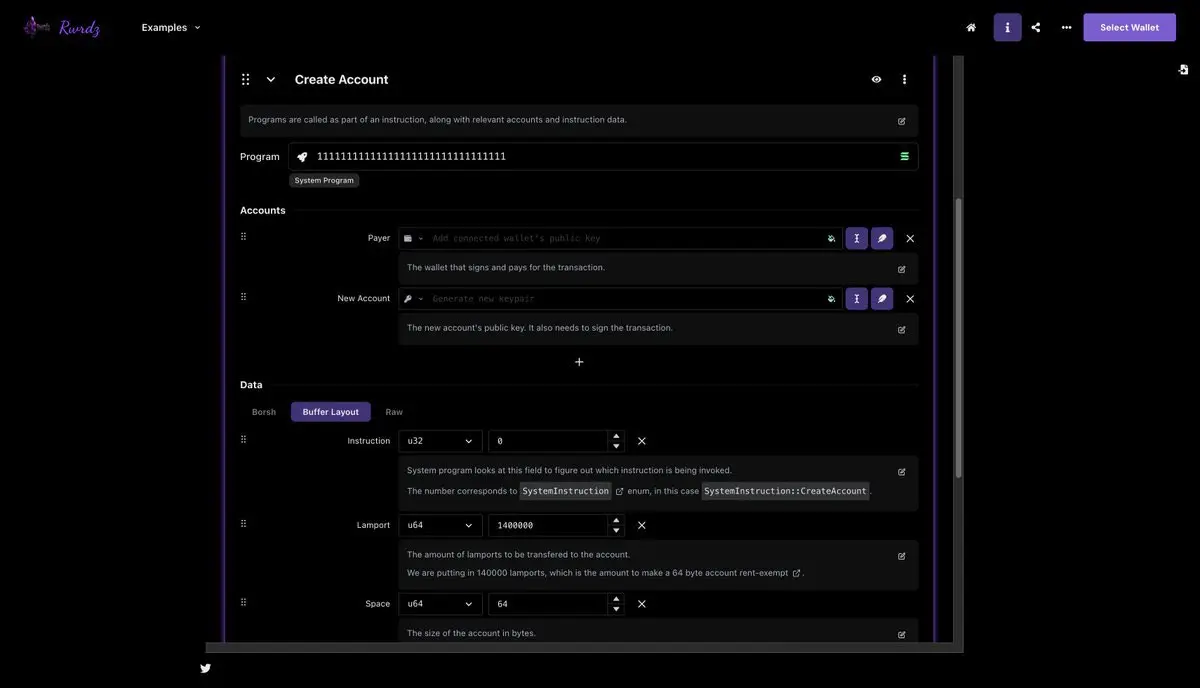
Task: Edit the Lamport description note
Action: tap(901, 556)
